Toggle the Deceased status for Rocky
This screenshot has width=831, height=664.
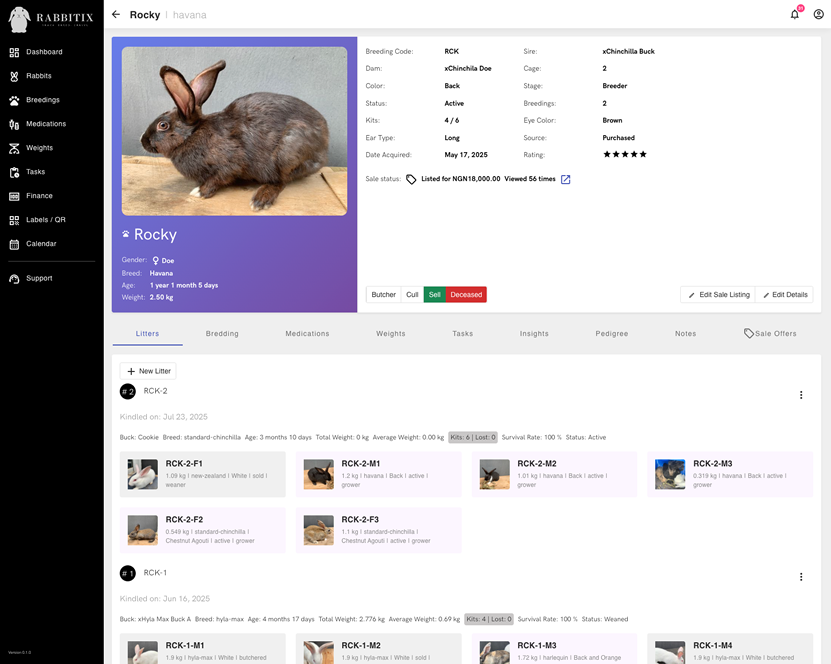click(x=467, y=295)
